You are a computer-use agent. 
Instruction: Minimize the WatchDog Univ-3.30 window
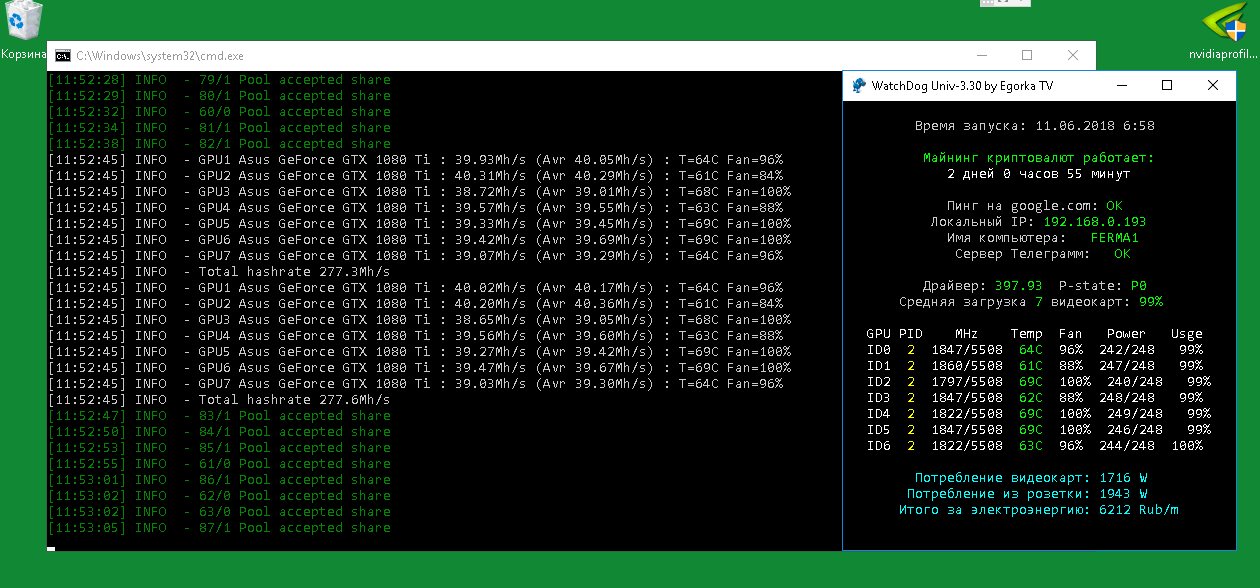tap(1121, 86)
